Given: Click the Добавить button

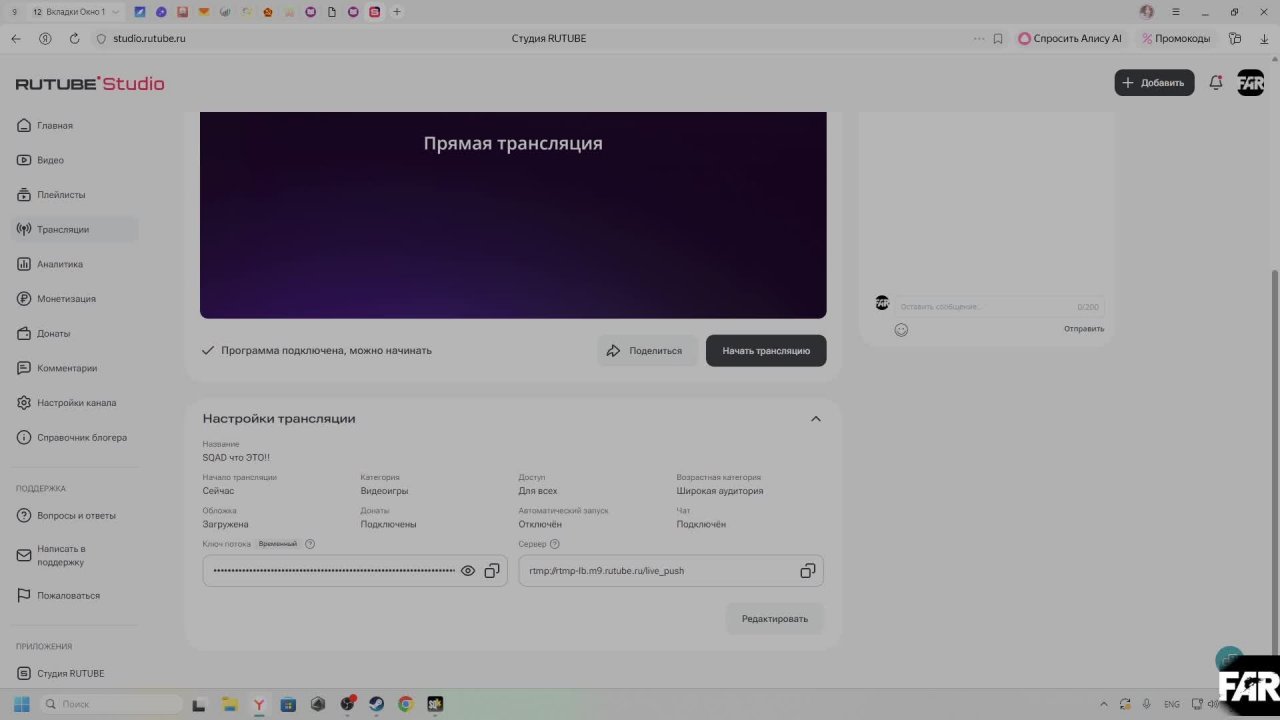Looking at the screenshot, I should (x=1154, y=83).
